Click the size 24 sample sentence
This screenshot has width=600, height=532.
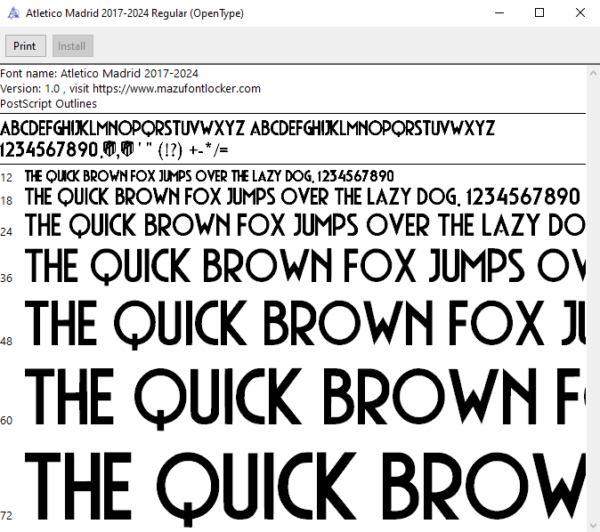pyautogui.click(x=305, y=225)
